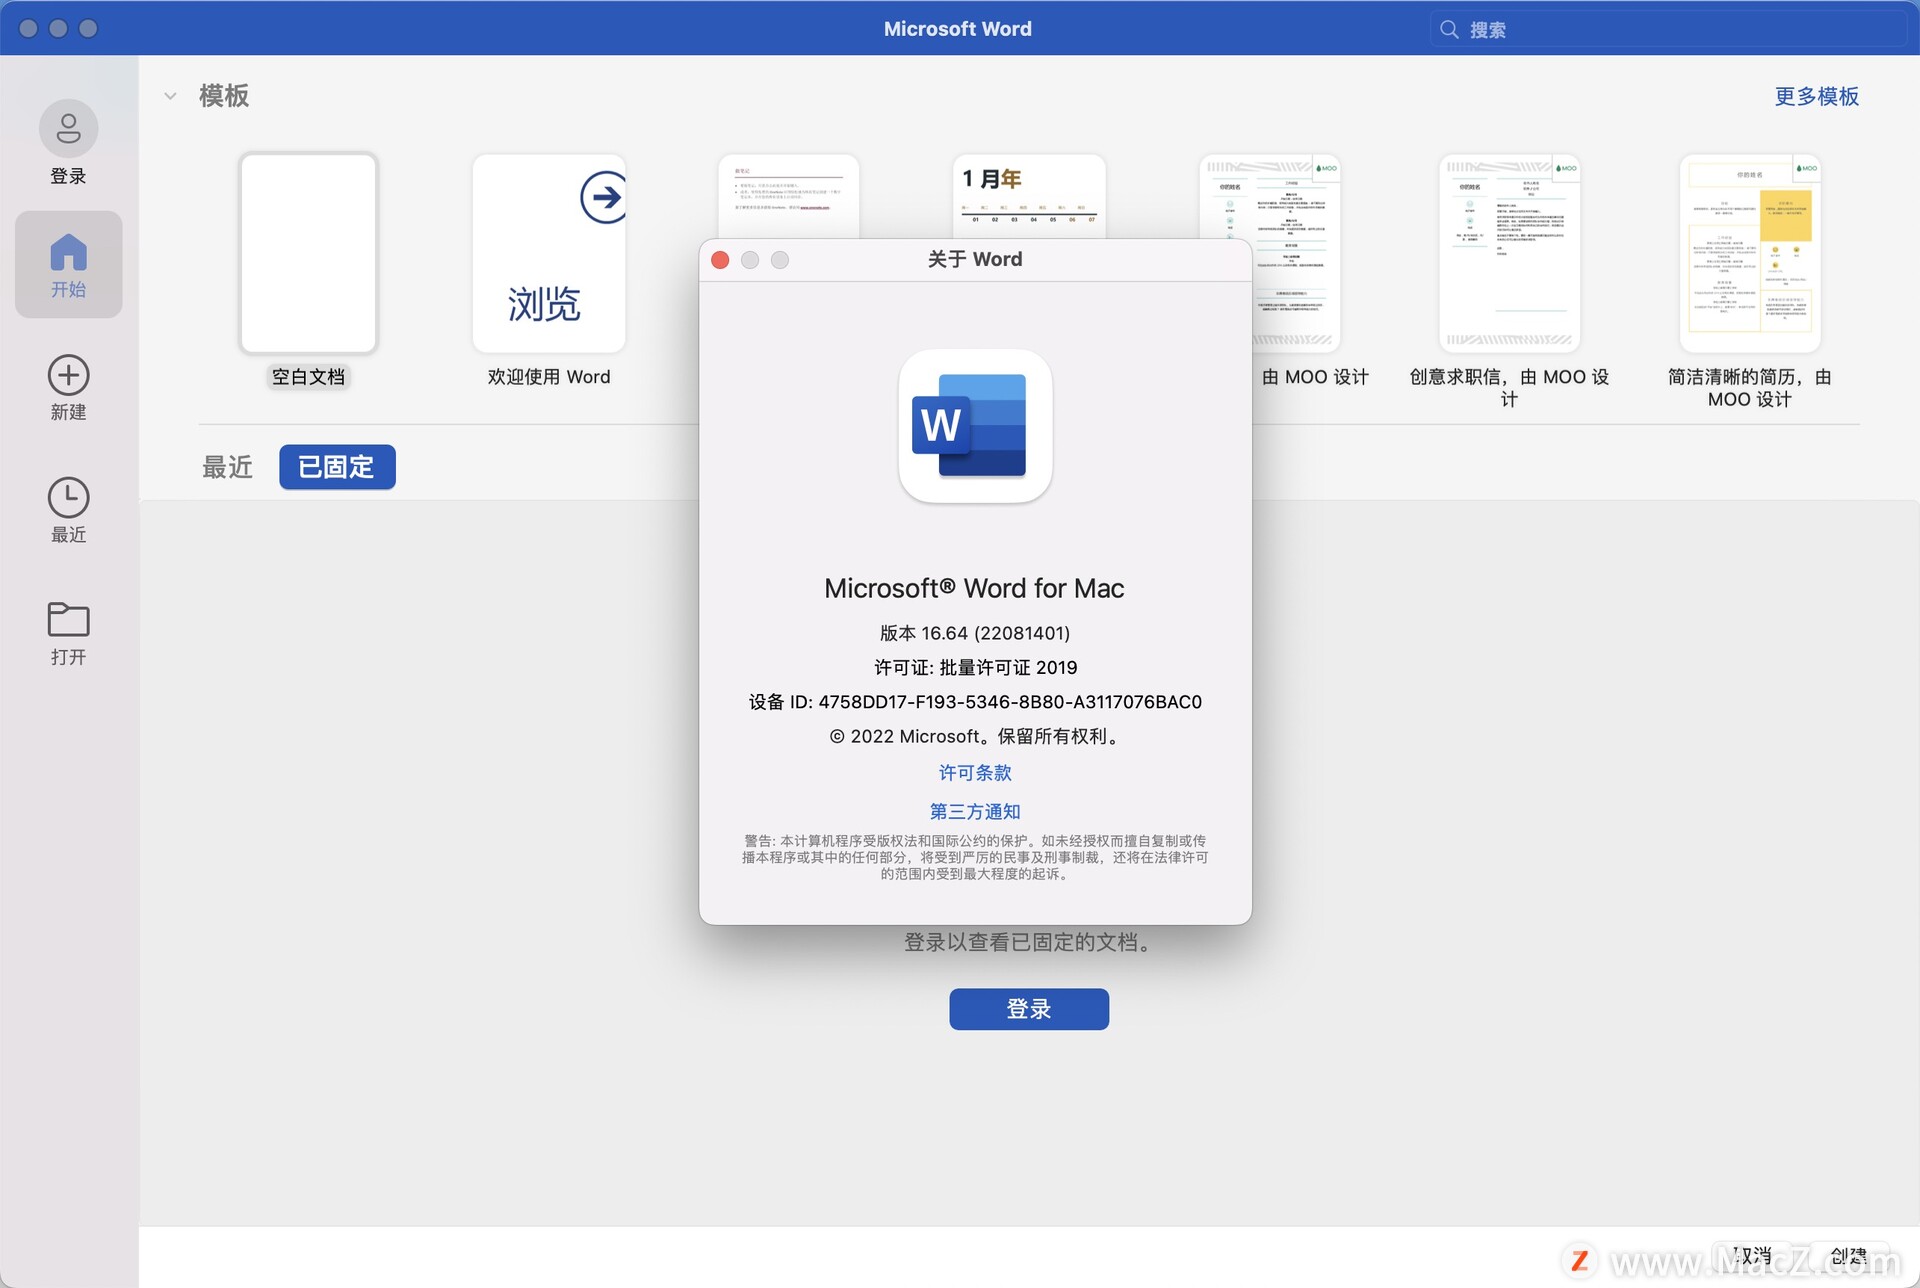Click in the 搜索 search field

[x=1668, y=29]
